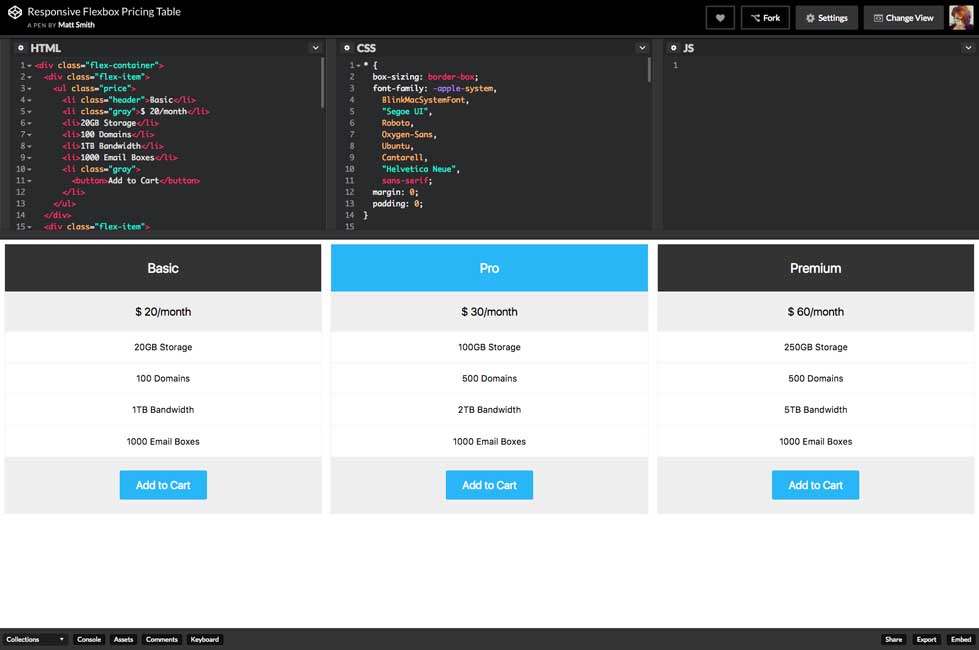The height and width of the screenshot is (650, 979).
Task: Fork this pen
Action: tap(765, 18)
